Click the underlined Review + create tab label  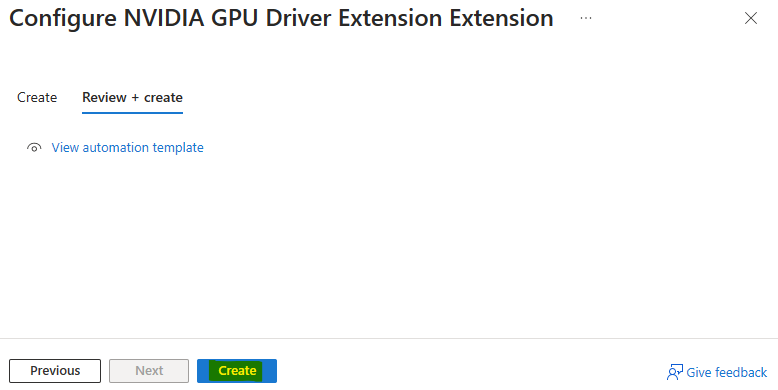point(132,97)
